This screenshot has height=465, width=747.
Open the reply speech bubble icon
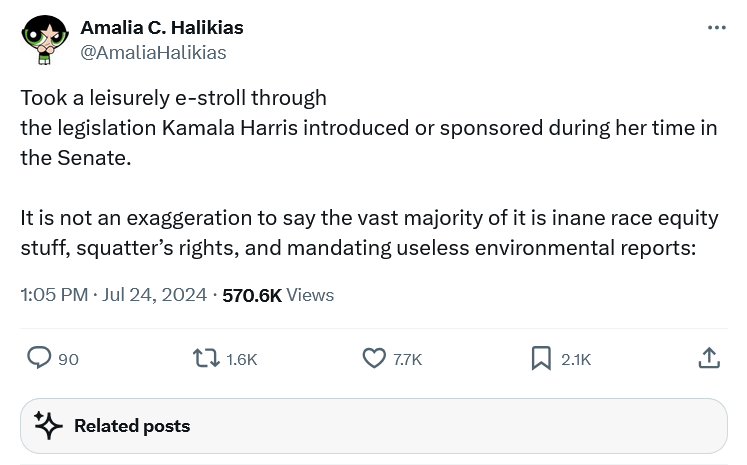(39, 358)
